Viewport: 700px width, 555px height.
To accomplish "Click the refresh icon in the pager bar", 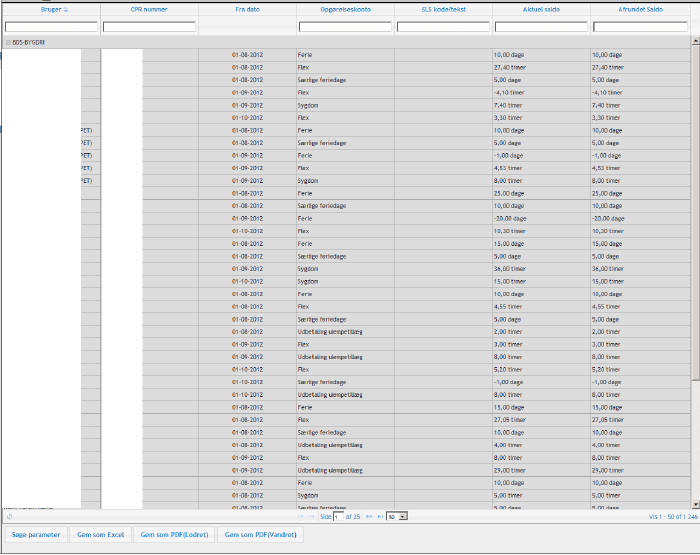I will (9, 516).
